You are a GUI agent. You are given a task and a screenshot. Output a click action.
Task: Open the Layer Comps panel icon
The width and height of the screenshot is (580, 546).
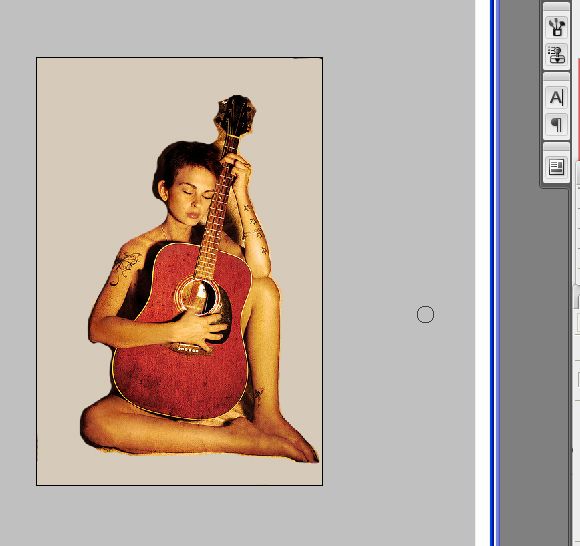(x=556, y=167)
